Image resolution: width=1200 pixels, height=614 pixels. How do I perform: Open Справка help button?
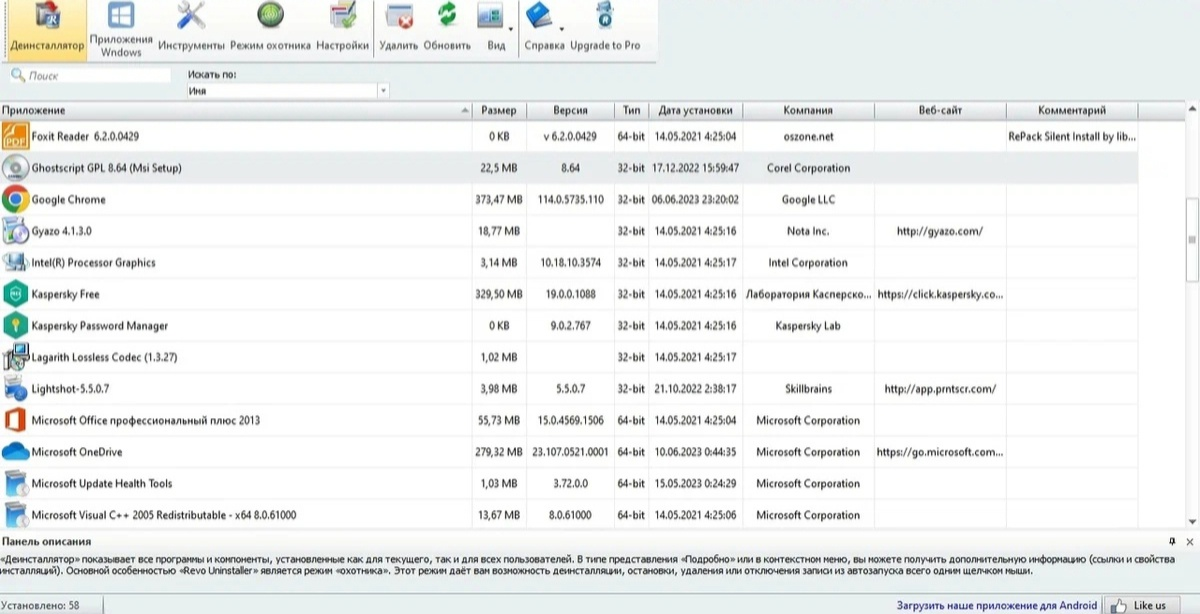[544, 29]
